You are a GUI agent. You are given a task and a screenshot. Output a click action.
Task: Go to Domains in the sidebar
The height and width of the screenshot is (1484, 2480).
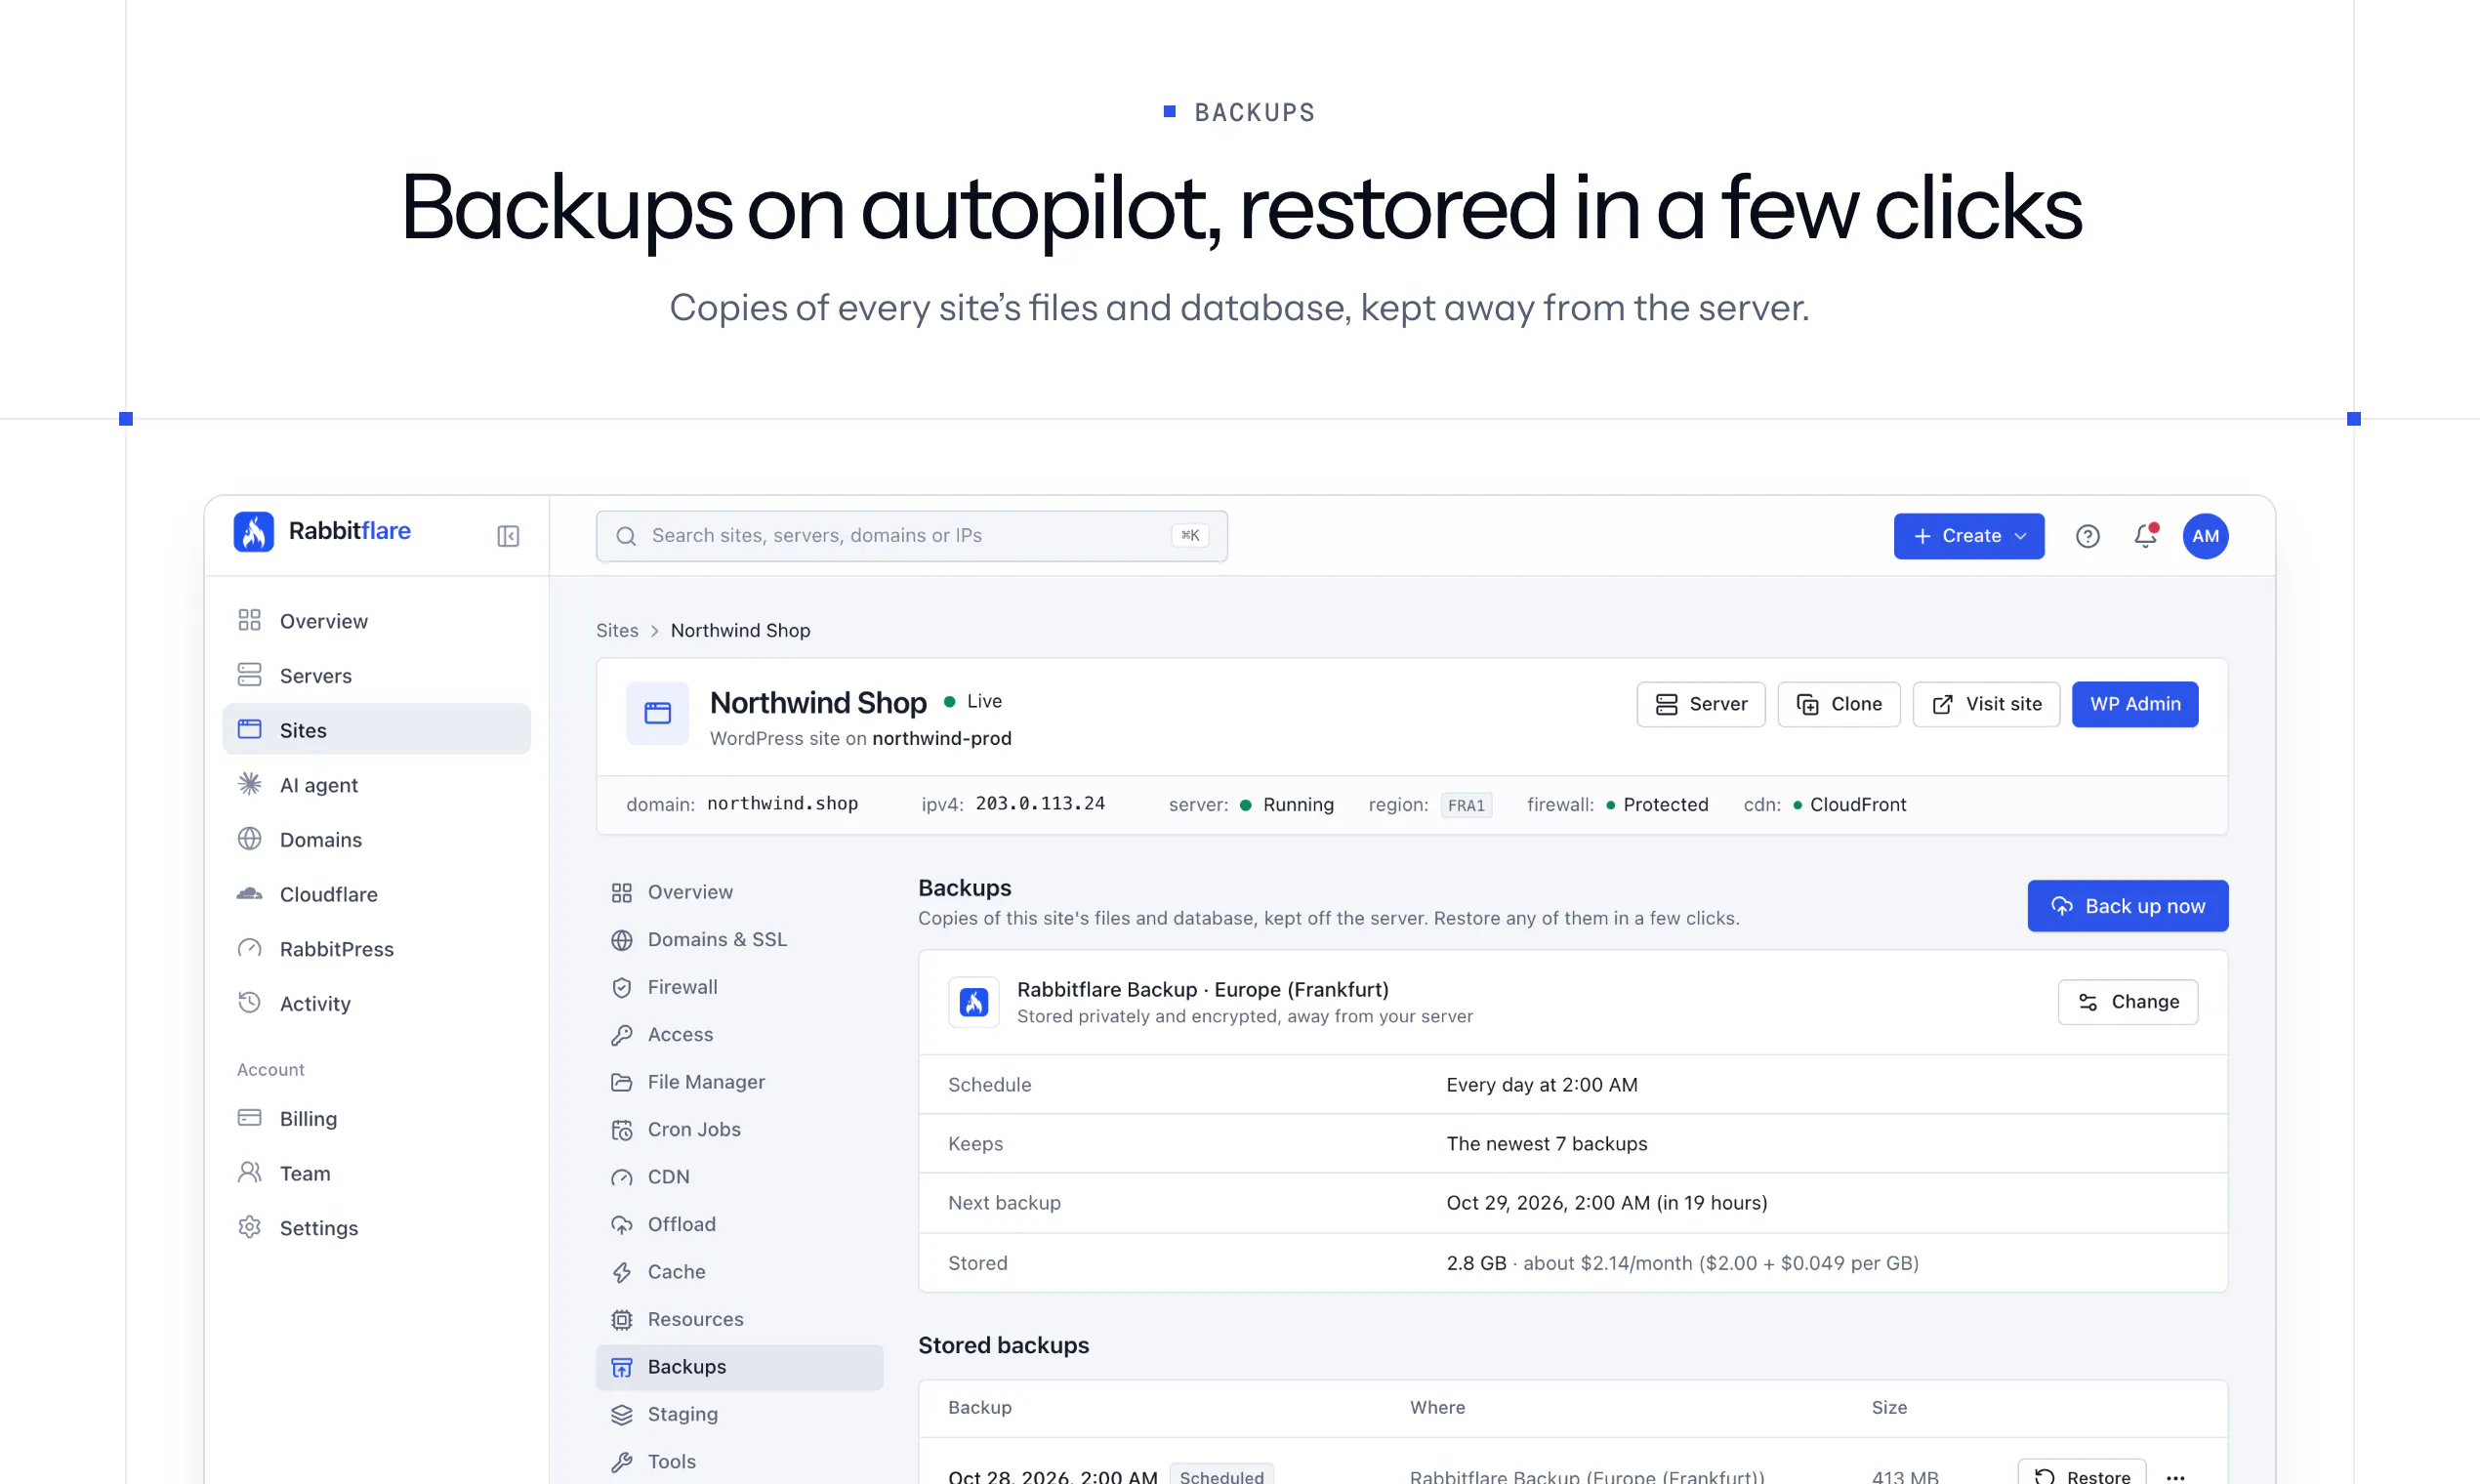(x=376, y=839)
